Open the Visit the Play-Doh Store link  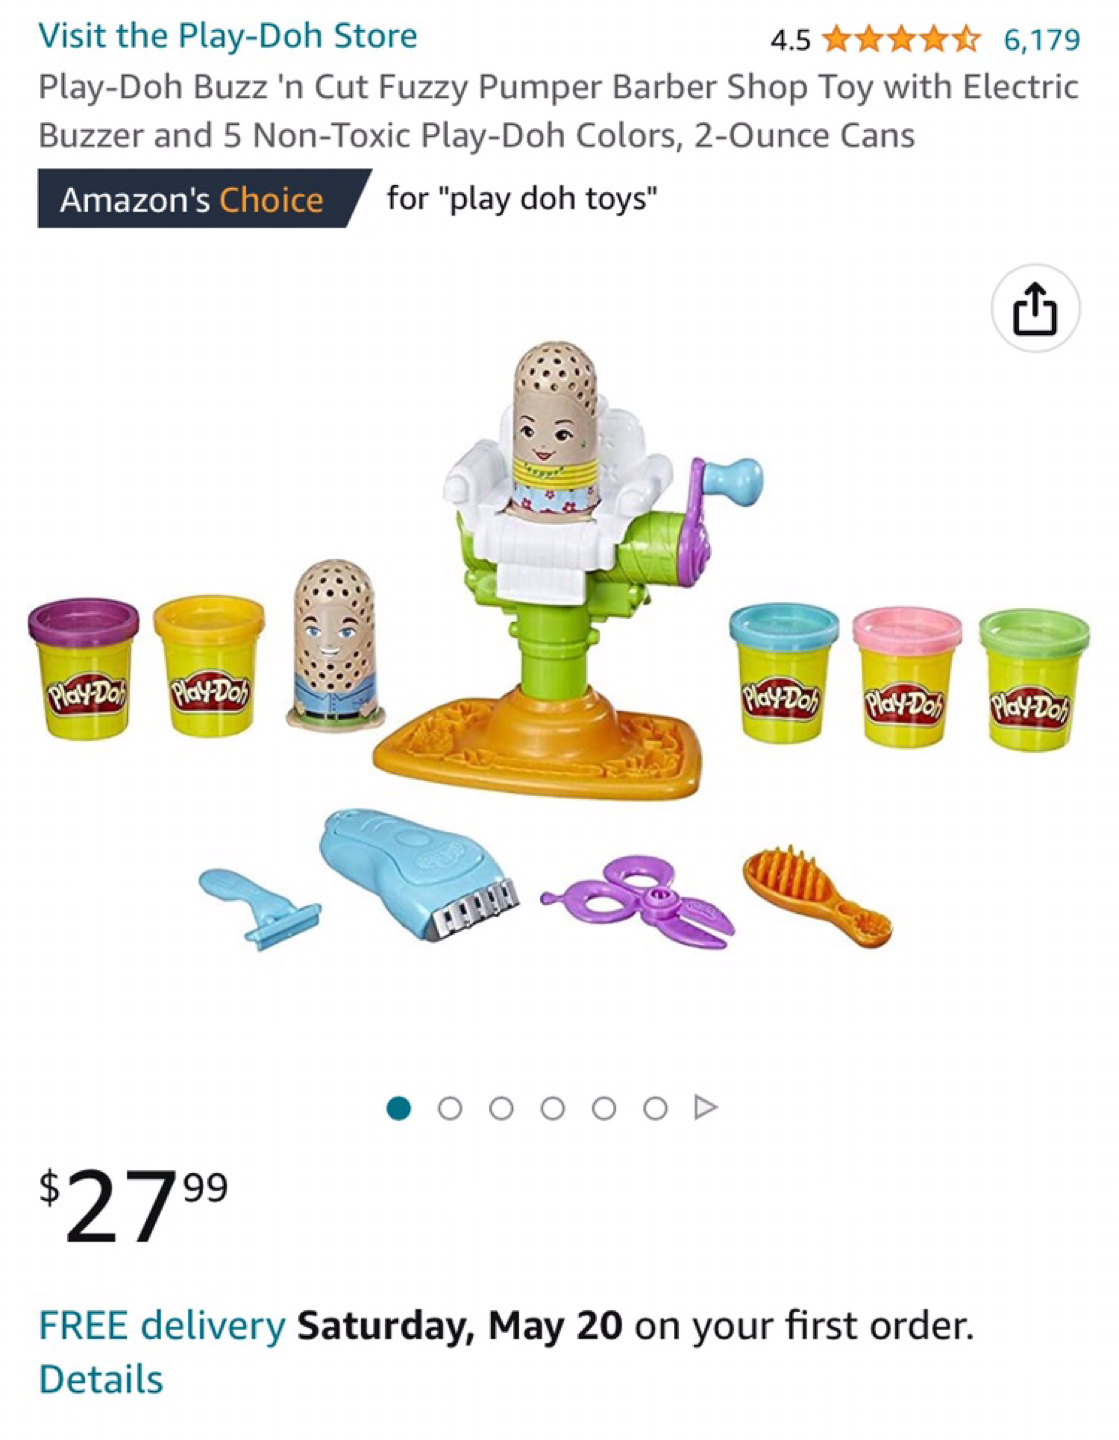228,36
